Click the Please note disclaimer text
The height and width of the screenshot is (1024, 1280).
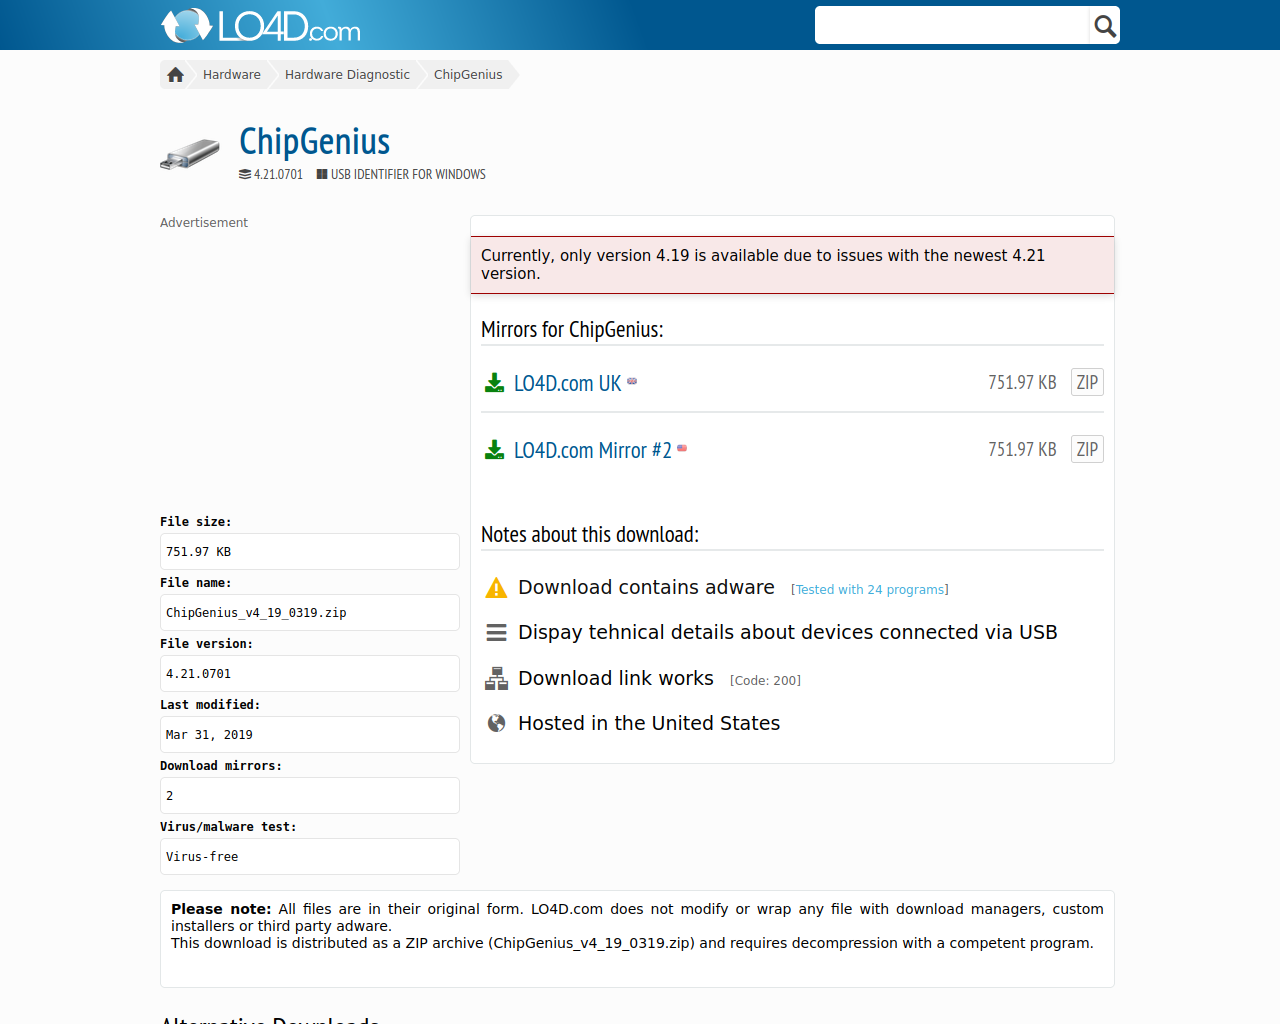click(x=637, y=926)
